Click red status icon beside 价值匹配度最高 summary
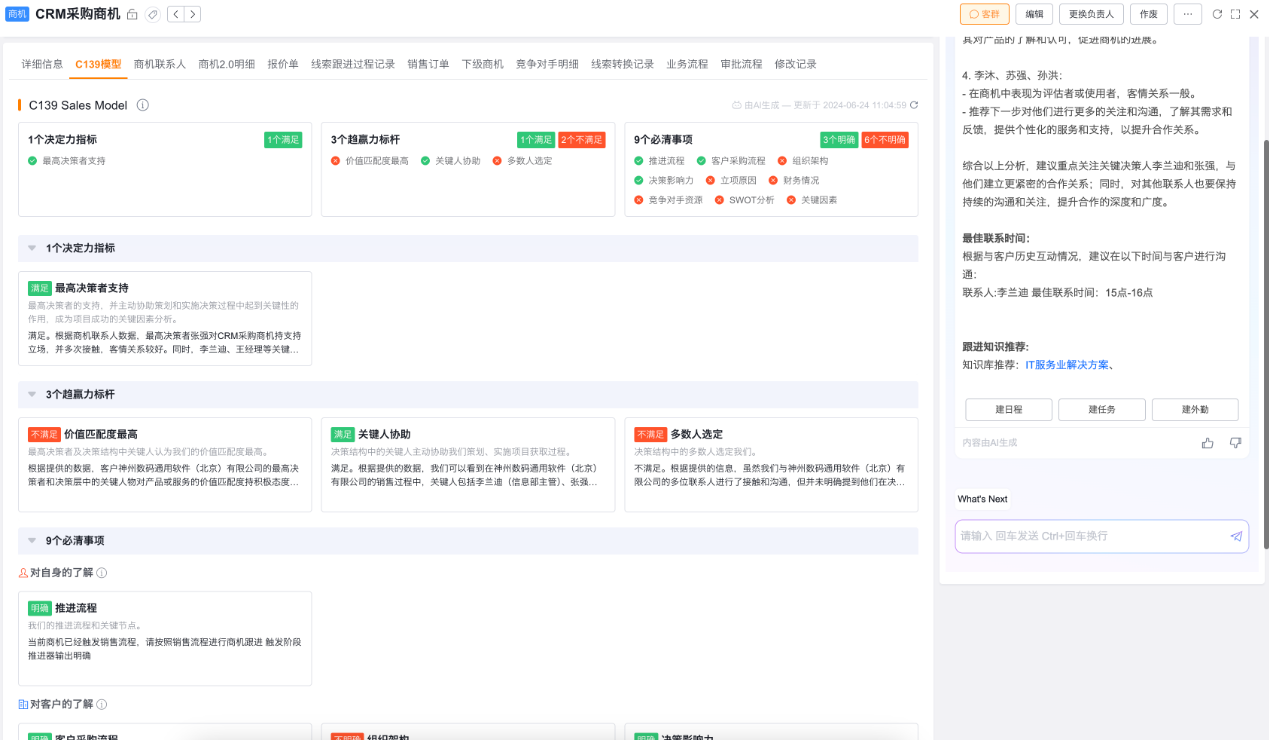Viewport: 1269px width, 740px height. click(336, 160)
